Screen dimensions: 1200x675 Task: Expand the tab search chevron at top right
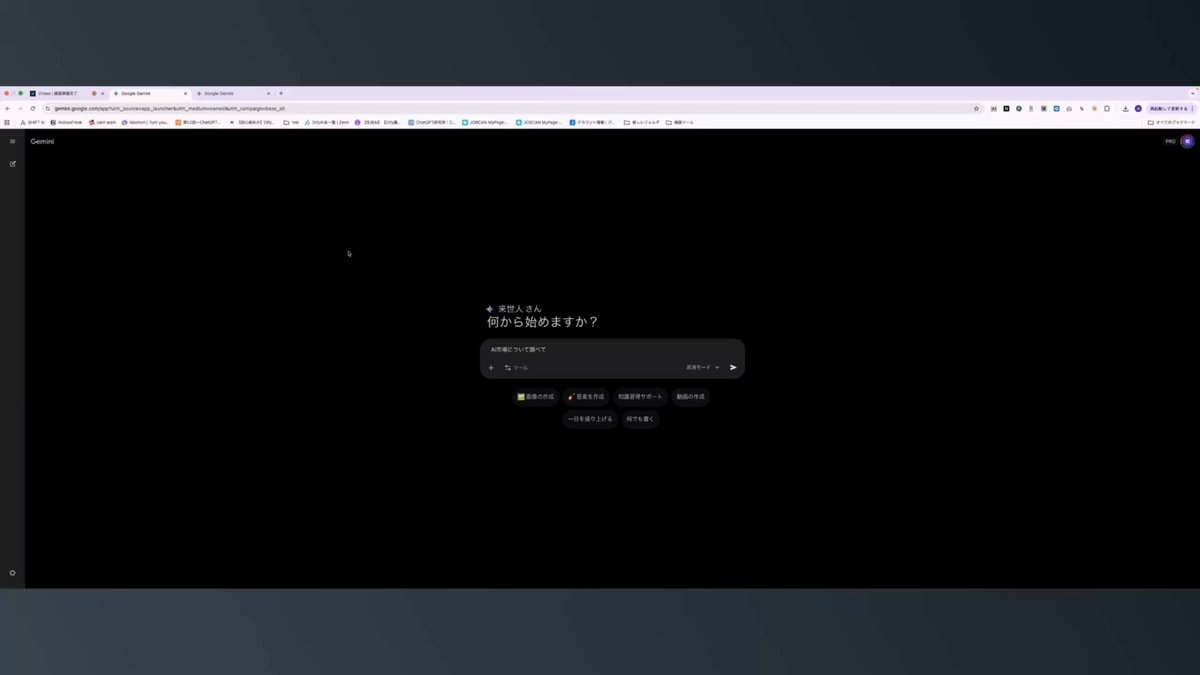1192,93
